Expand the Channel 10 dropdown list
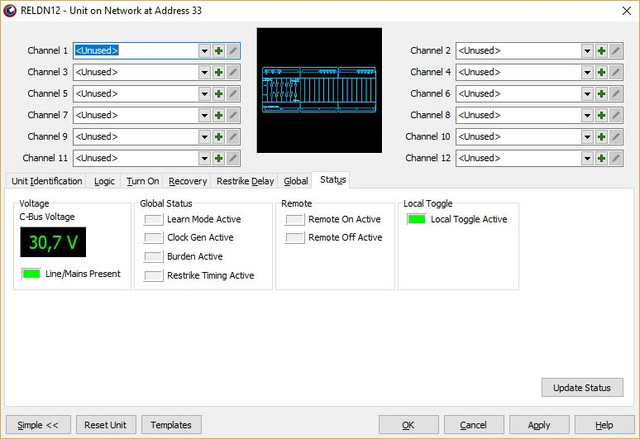Viewport: 640px width, 439px height. click(587, 137)
